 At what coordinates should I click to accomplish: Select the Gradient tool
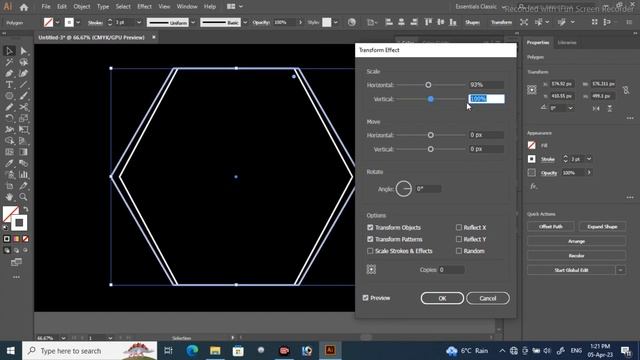[x=23, y=152]
